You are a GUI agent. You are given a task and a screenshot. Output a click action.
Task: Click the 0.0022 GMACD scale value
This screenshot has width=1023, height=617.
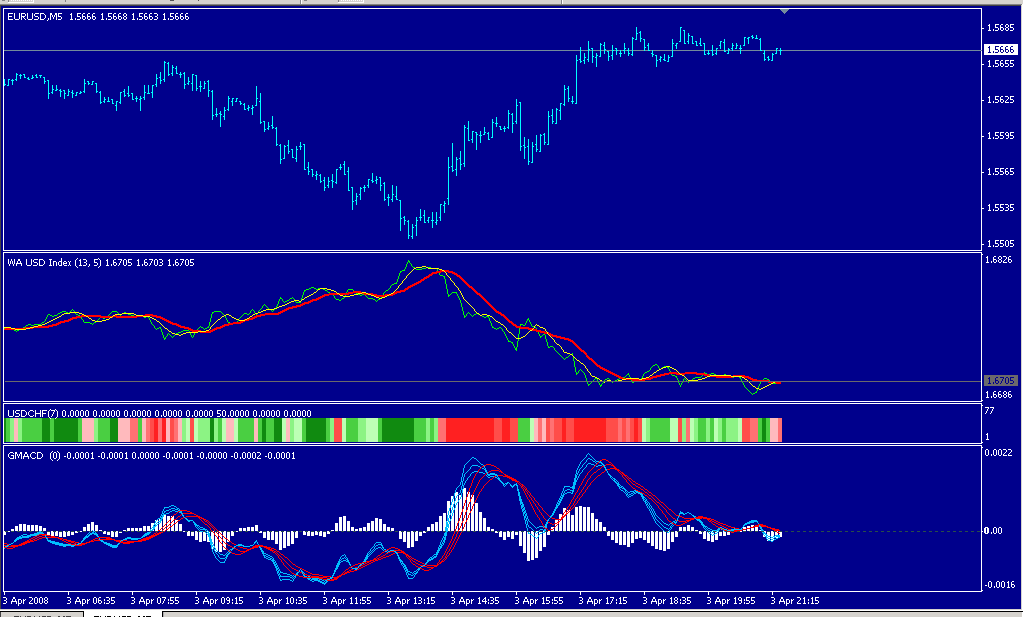(x=999, y=453)
